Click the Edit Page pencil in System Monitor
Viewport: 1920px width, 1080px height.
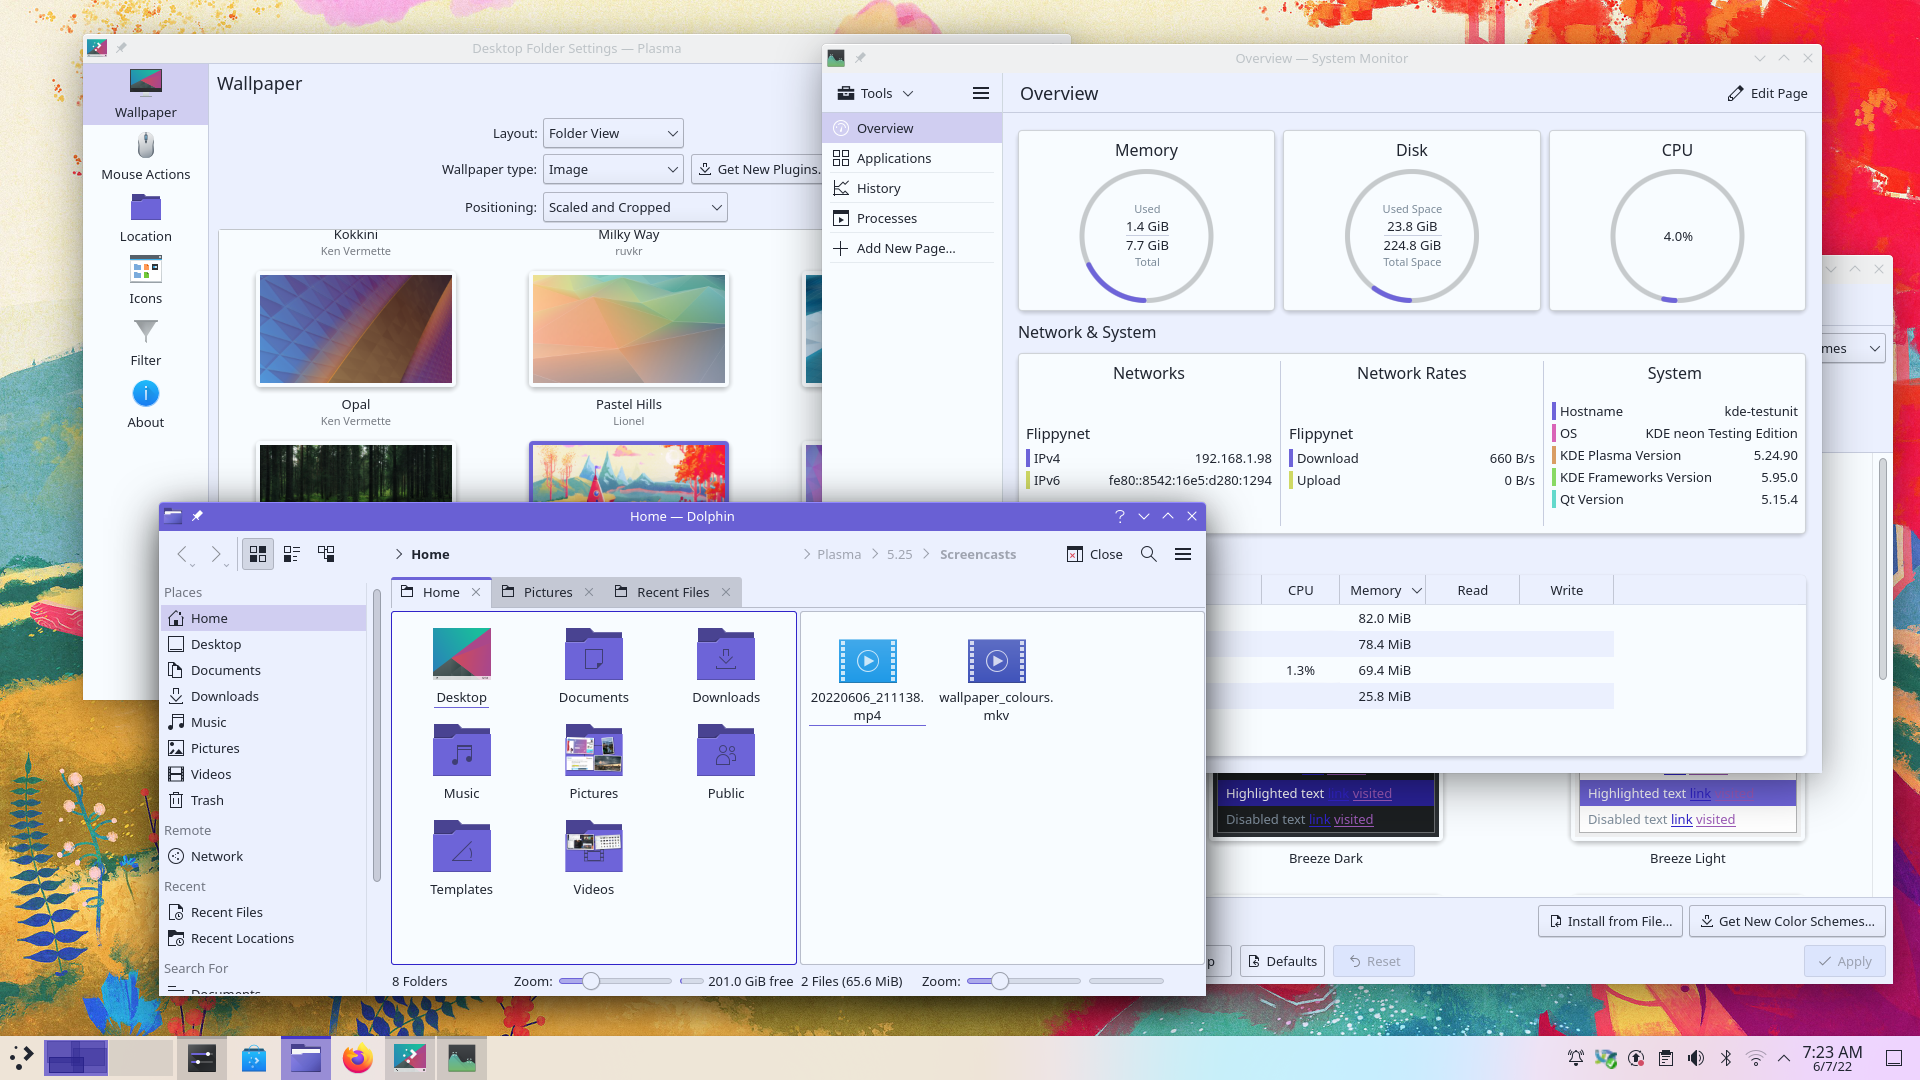(x=1767, y=93)
